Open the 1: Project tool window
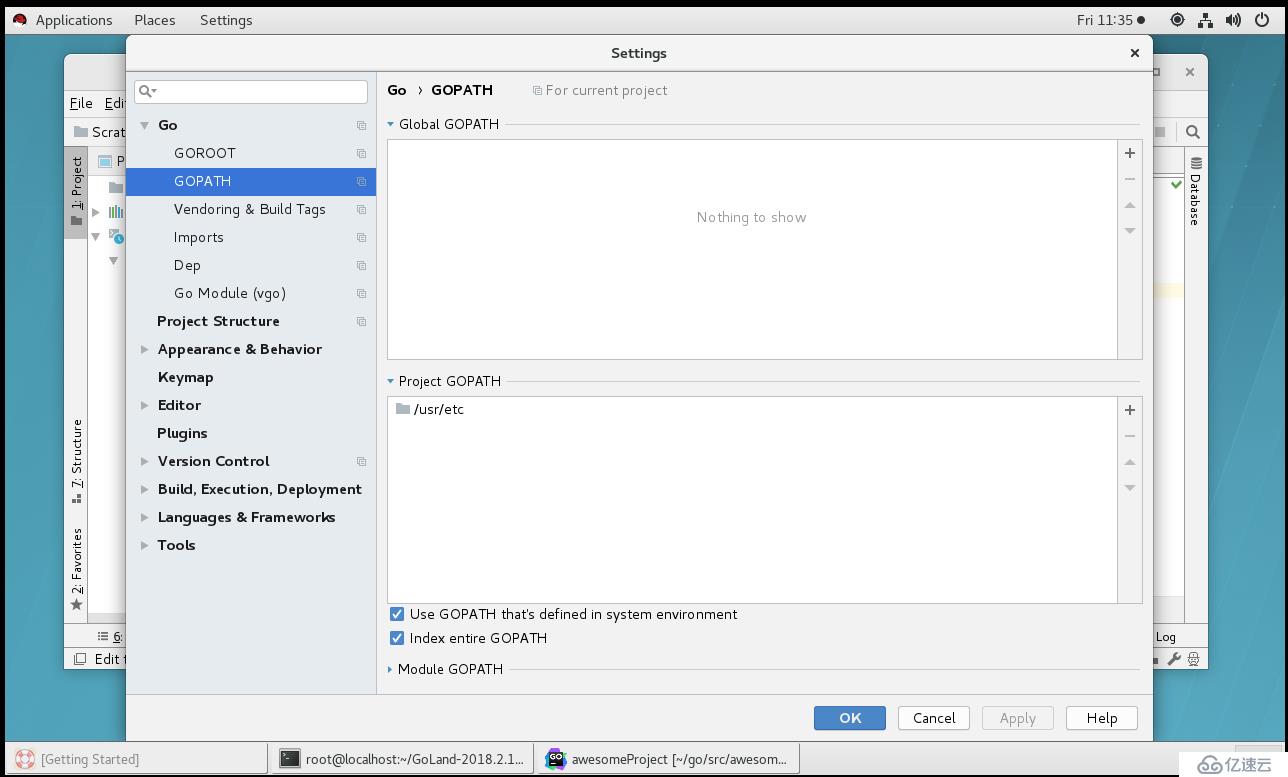Viewport: 1288px width, 777px height. pyautogui.click(x=76, y=191)
